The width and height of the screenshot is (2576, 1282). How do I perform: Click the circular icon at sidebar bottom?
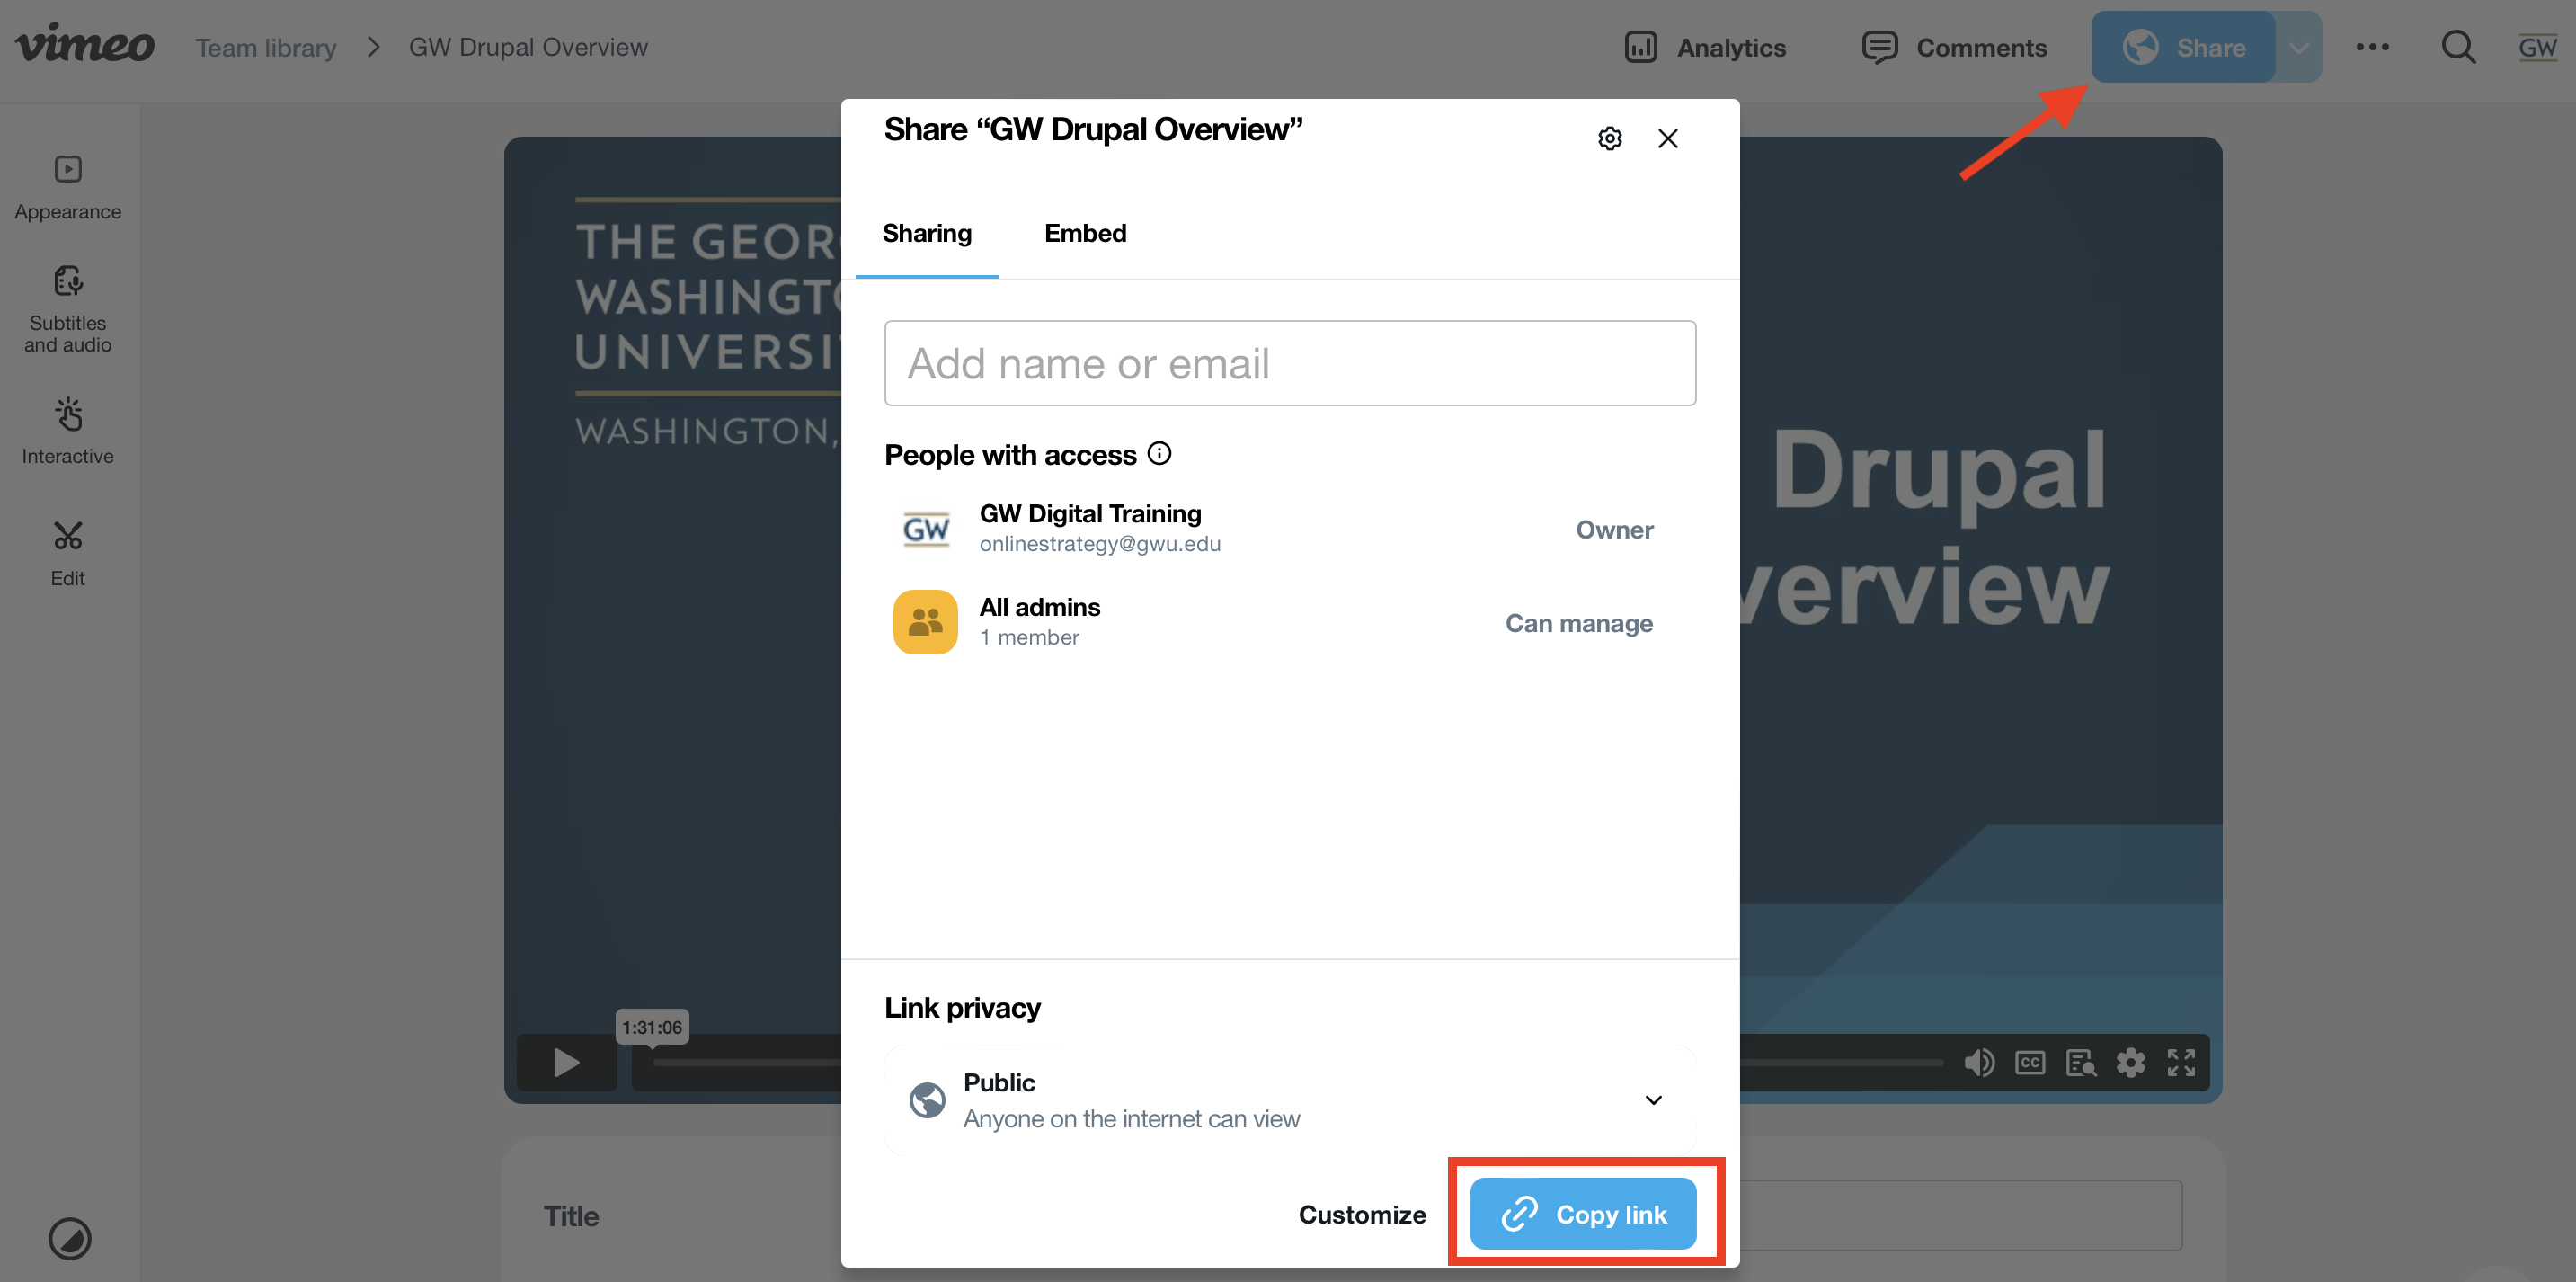70,1238
